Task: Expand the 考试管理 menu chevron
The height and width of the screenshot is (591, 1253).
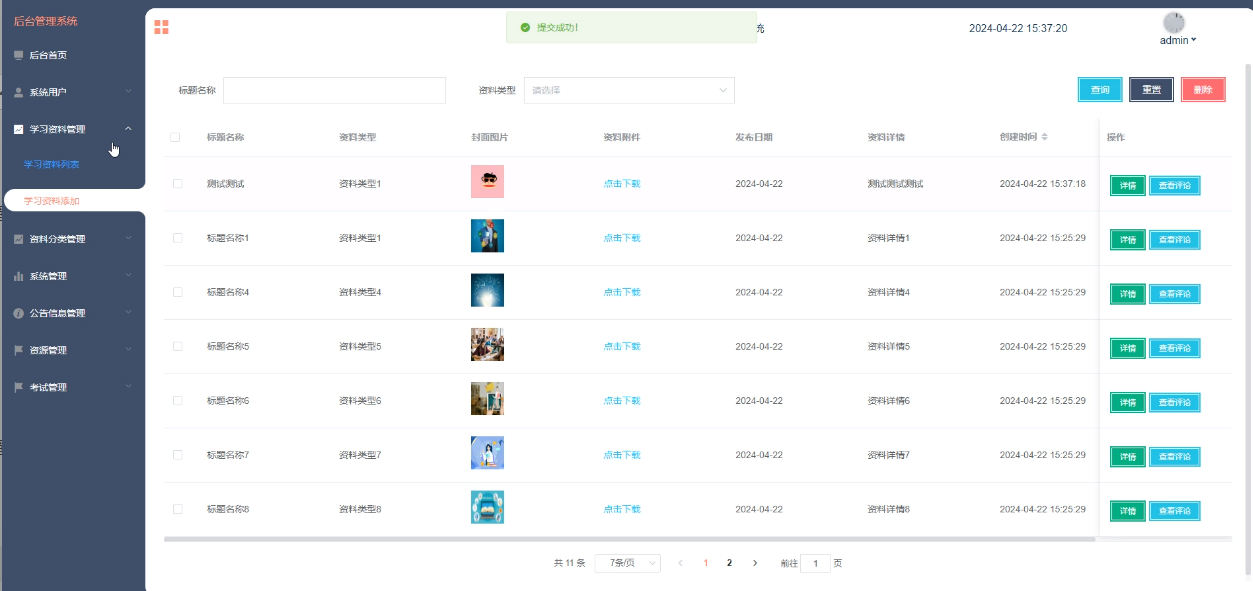Action: [128, 387]
